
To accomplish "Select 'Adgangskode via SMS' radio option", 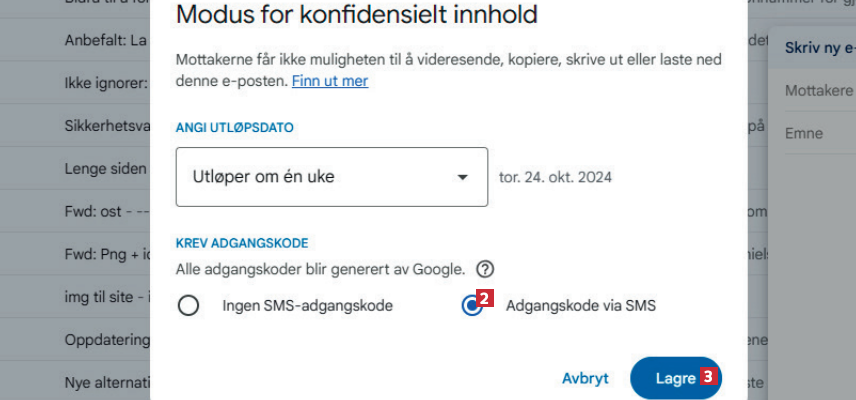I will pyautogui.click(x=472, y=306).
